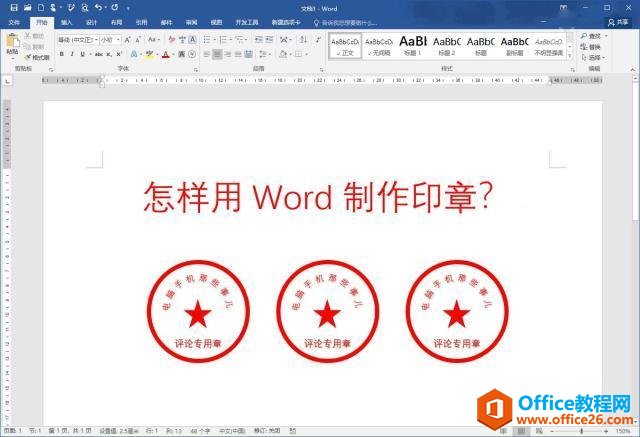The width and height of the screenshot is (640, 437).
Task: Toggle Superscript formatting
Action: [x=119, y=54]
